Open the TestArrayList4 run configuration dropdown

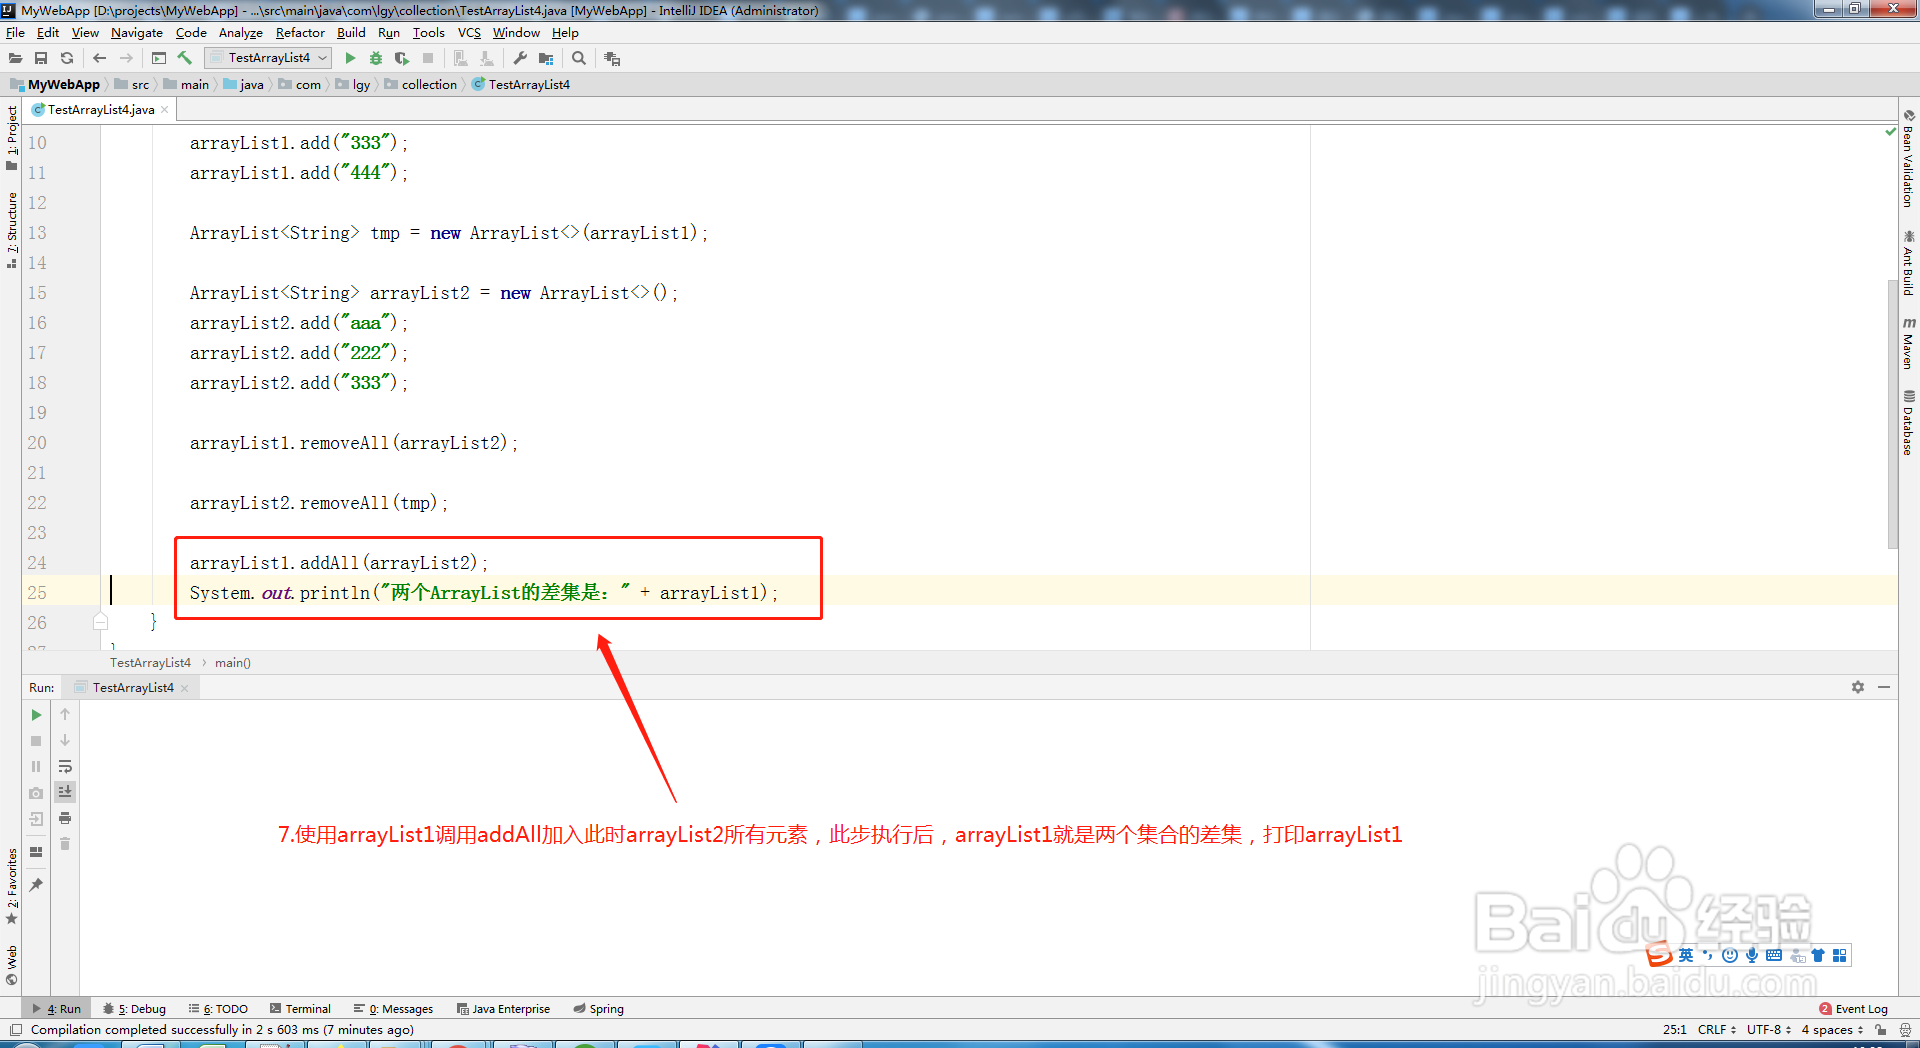pyautogui.click(x=268, y=58)
